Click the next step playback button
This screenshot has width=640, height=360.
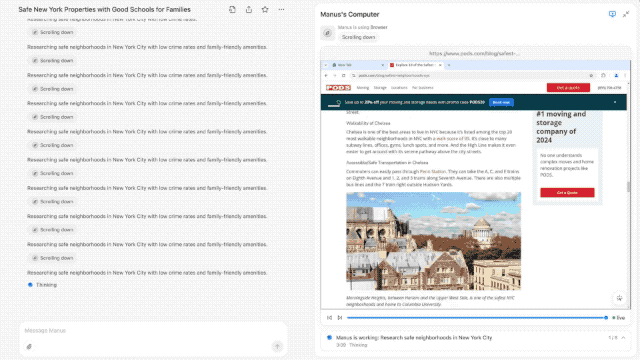point(340,318)
